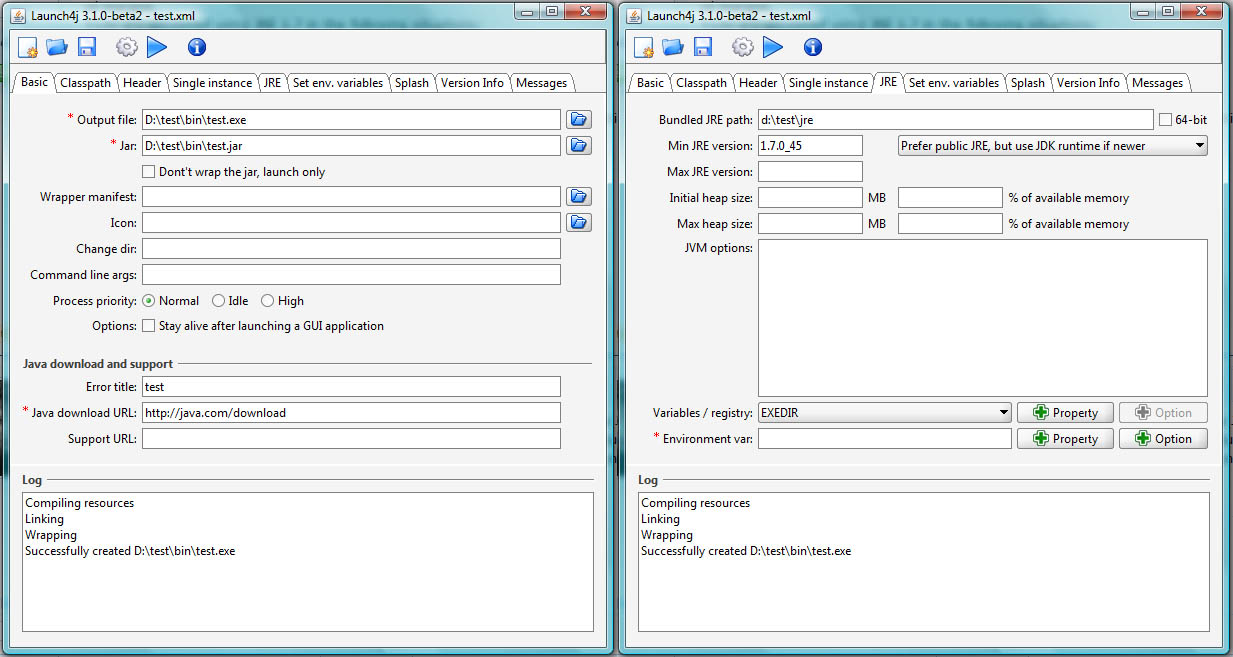Open Splash tab in right window

[1028, 83]
